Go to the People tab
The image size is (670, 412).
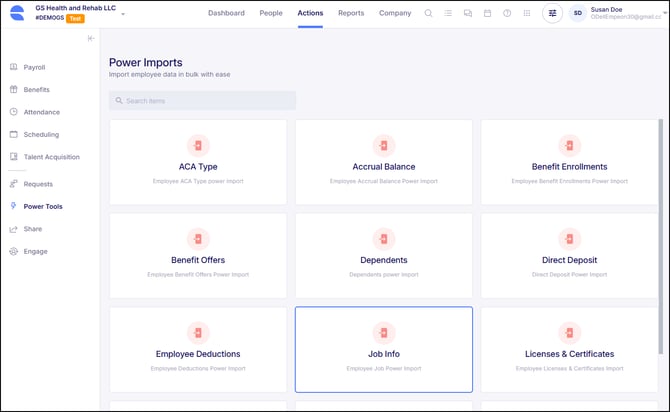click(271, 13)
